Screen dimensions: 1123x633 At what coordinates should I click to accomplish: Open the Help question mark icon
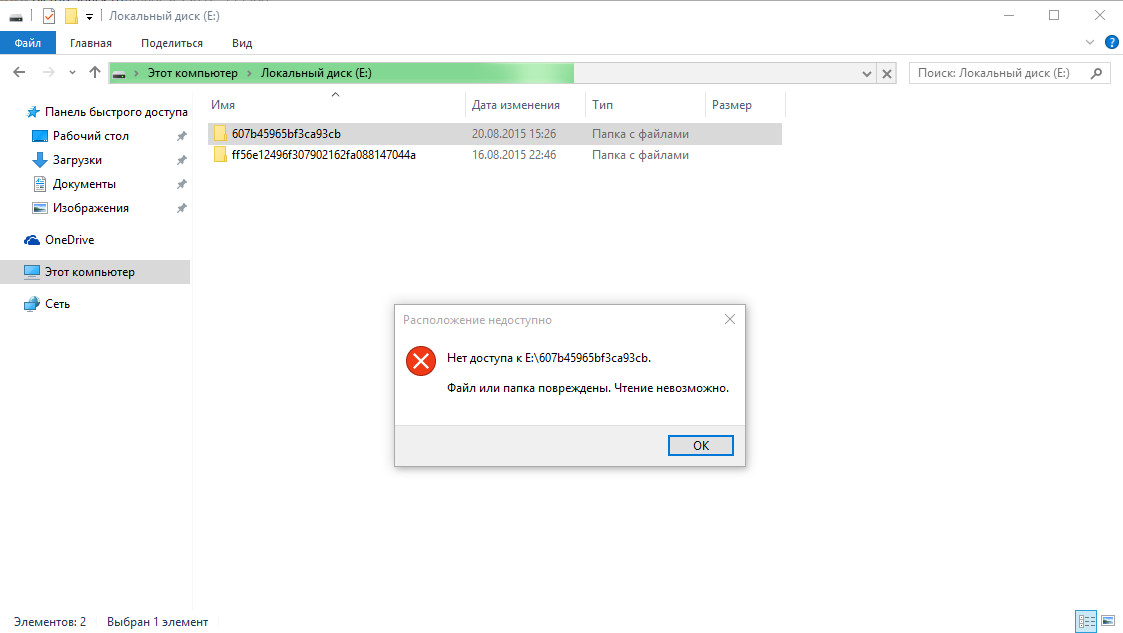coord(1112,42)
